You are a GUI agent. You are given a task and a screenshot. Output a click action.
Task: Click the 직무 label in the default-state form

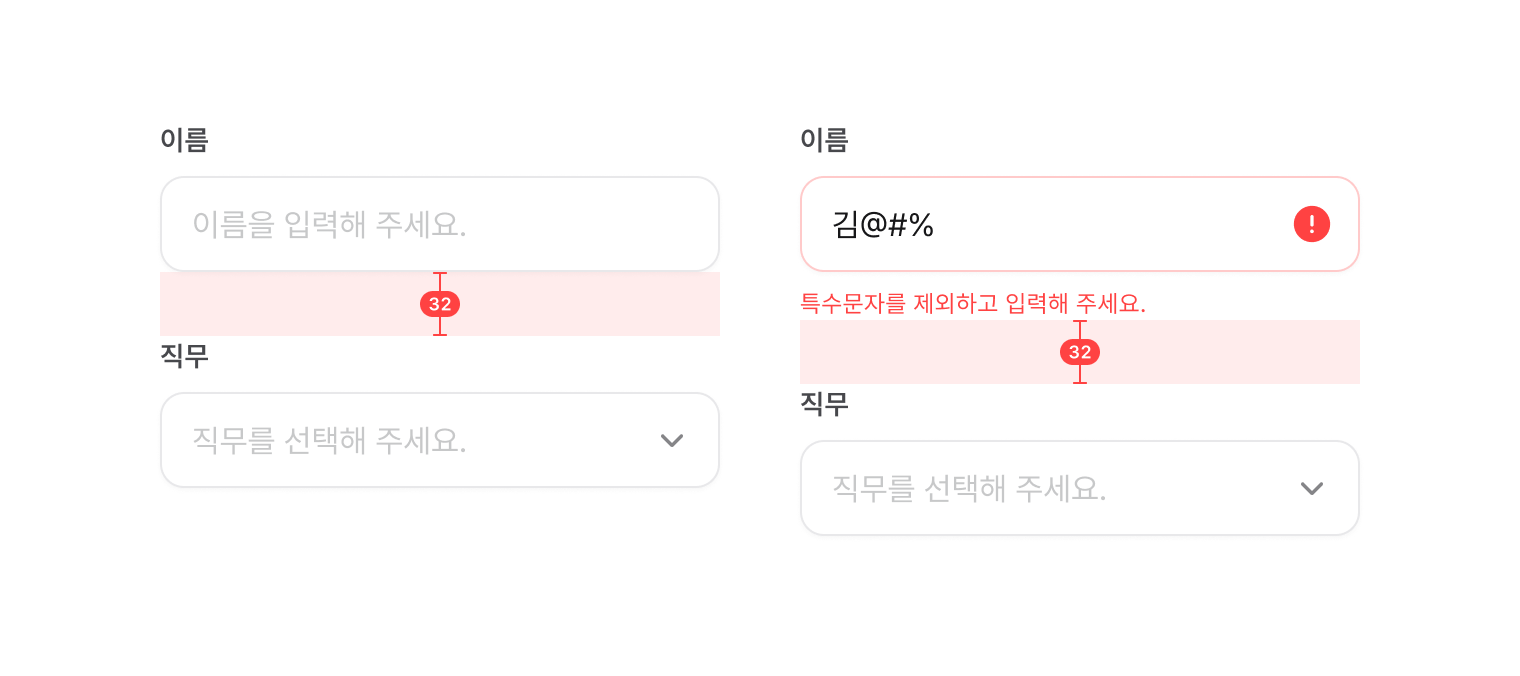pos(184,356)
